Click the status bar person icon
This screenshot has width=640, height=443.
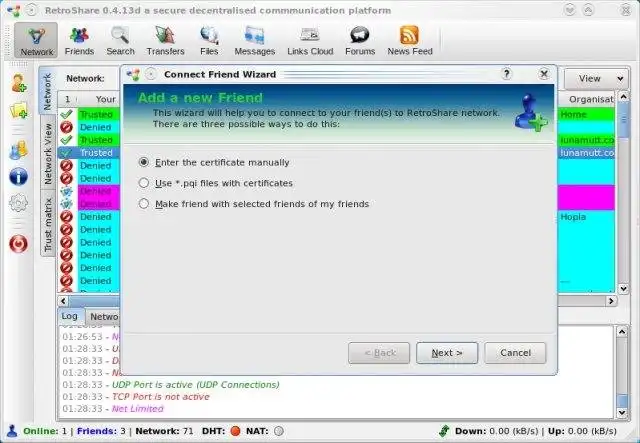tap(12, 431)
